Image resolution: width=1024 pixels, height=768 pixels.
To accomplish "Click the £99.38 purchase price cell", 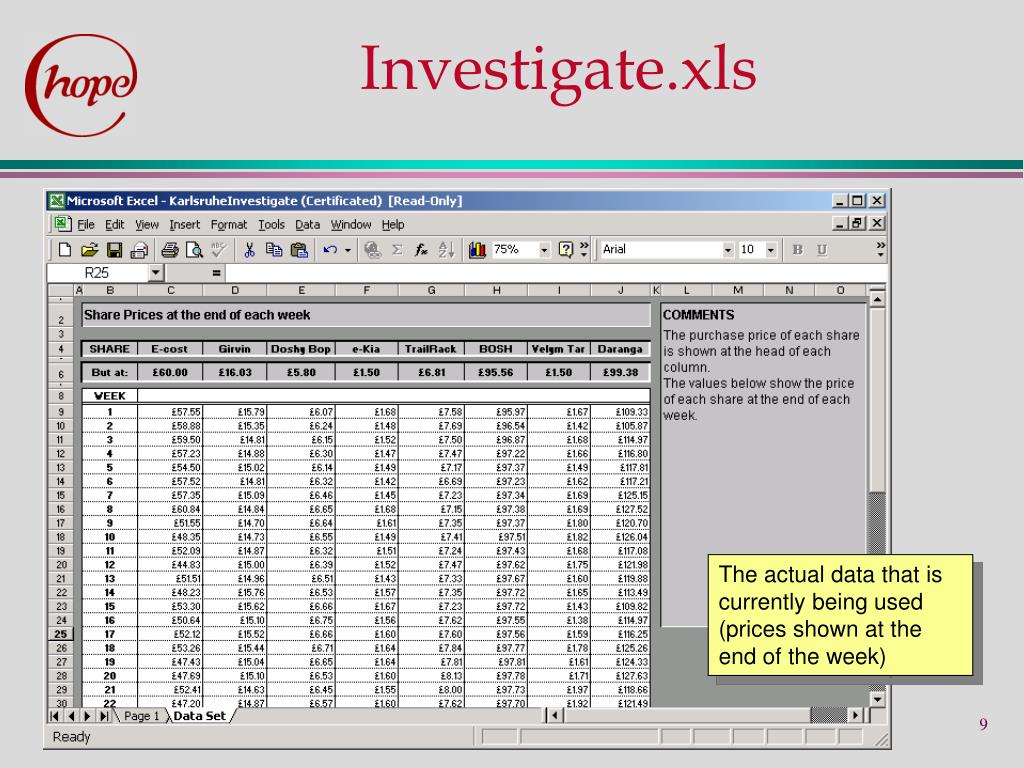I will (x=620, y=372).
